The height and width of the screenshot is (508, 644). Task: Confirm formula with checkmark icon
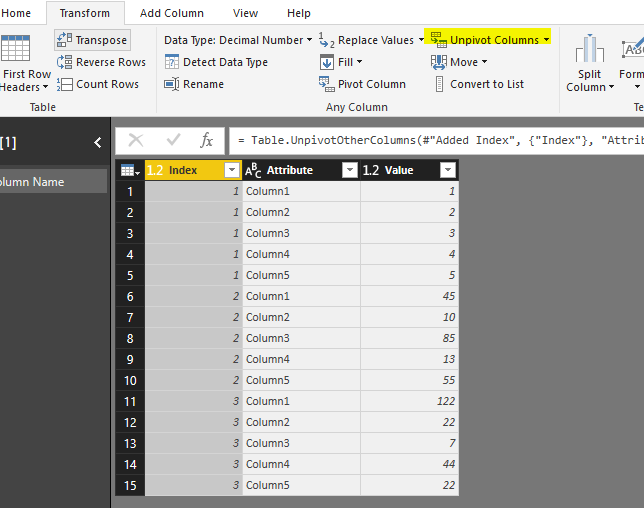(173, 140)
